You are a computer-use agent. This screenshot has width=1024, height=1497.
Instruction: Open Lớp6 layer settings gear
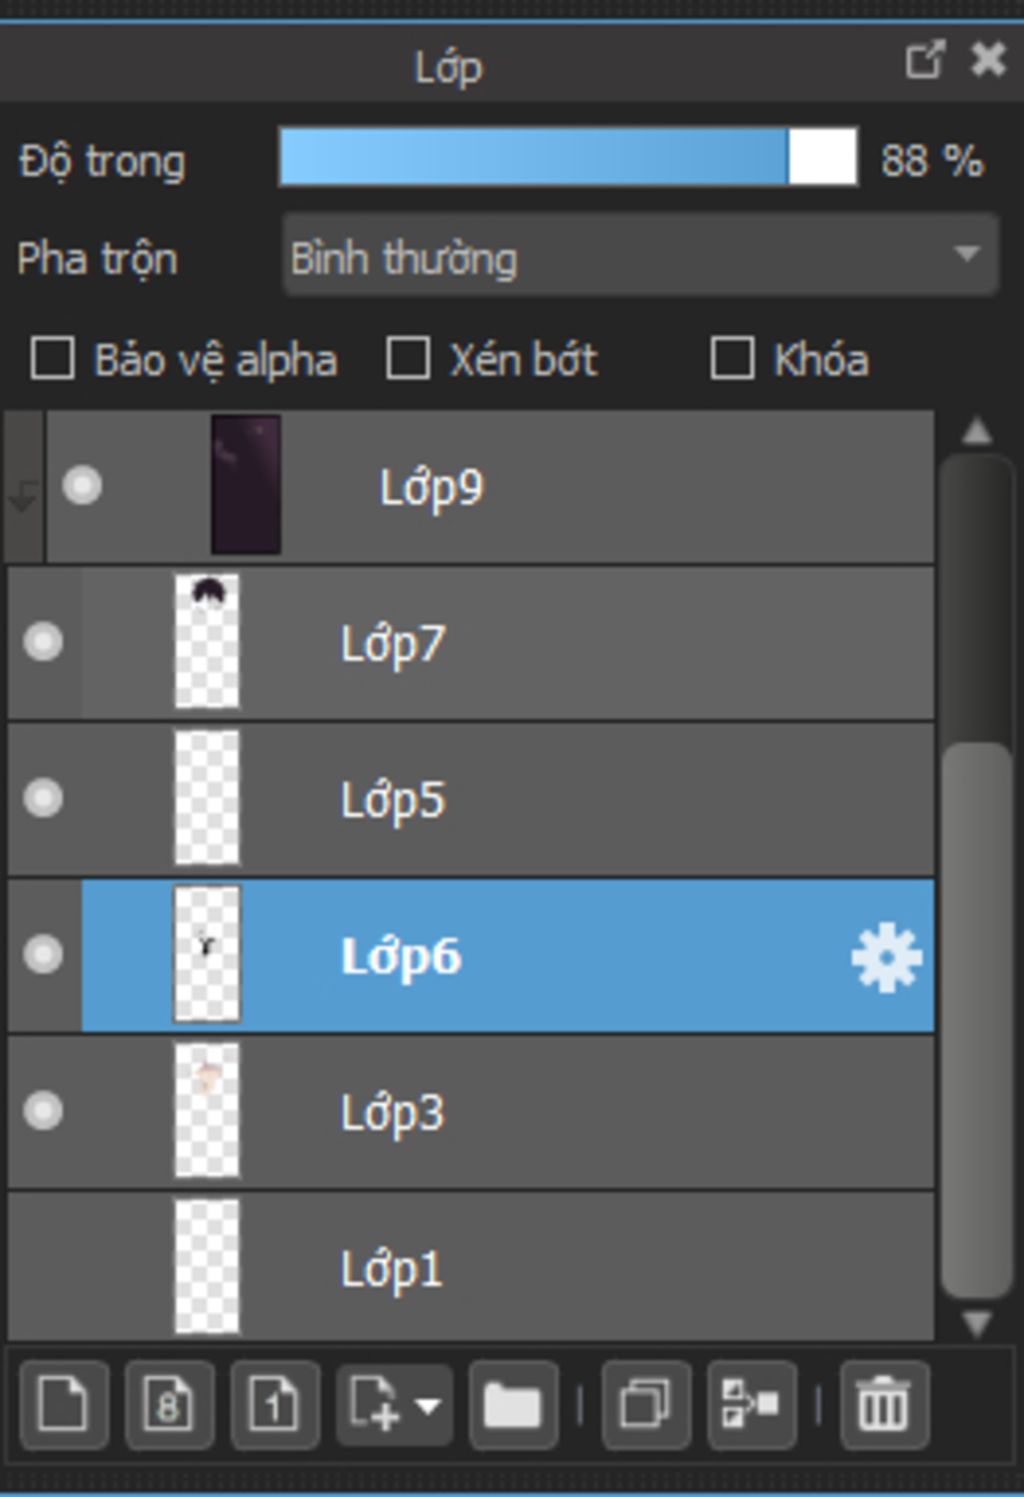point(886,958)
